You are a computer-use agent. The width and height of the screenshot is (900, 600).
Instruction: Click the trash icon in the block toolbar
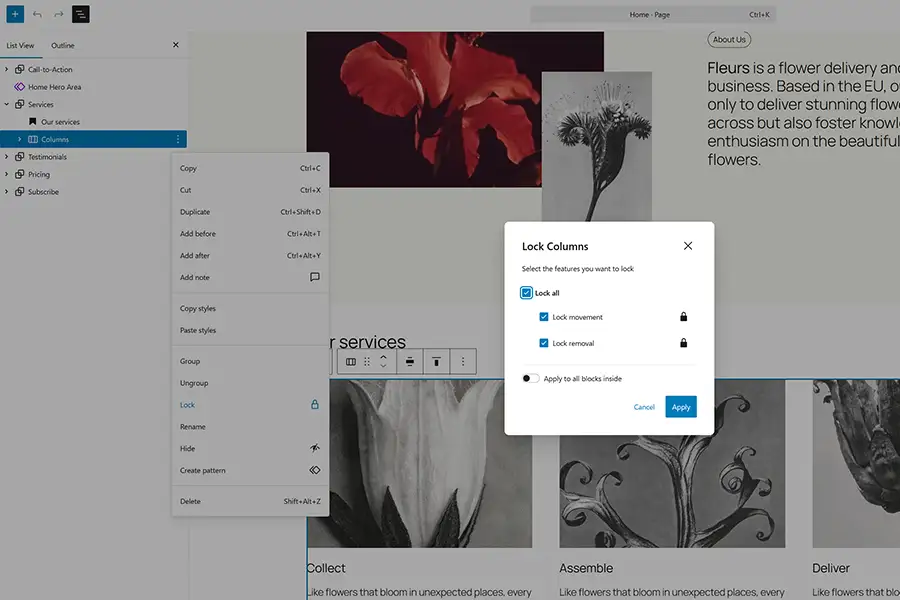pyautogui.click(x=437, y=361)
